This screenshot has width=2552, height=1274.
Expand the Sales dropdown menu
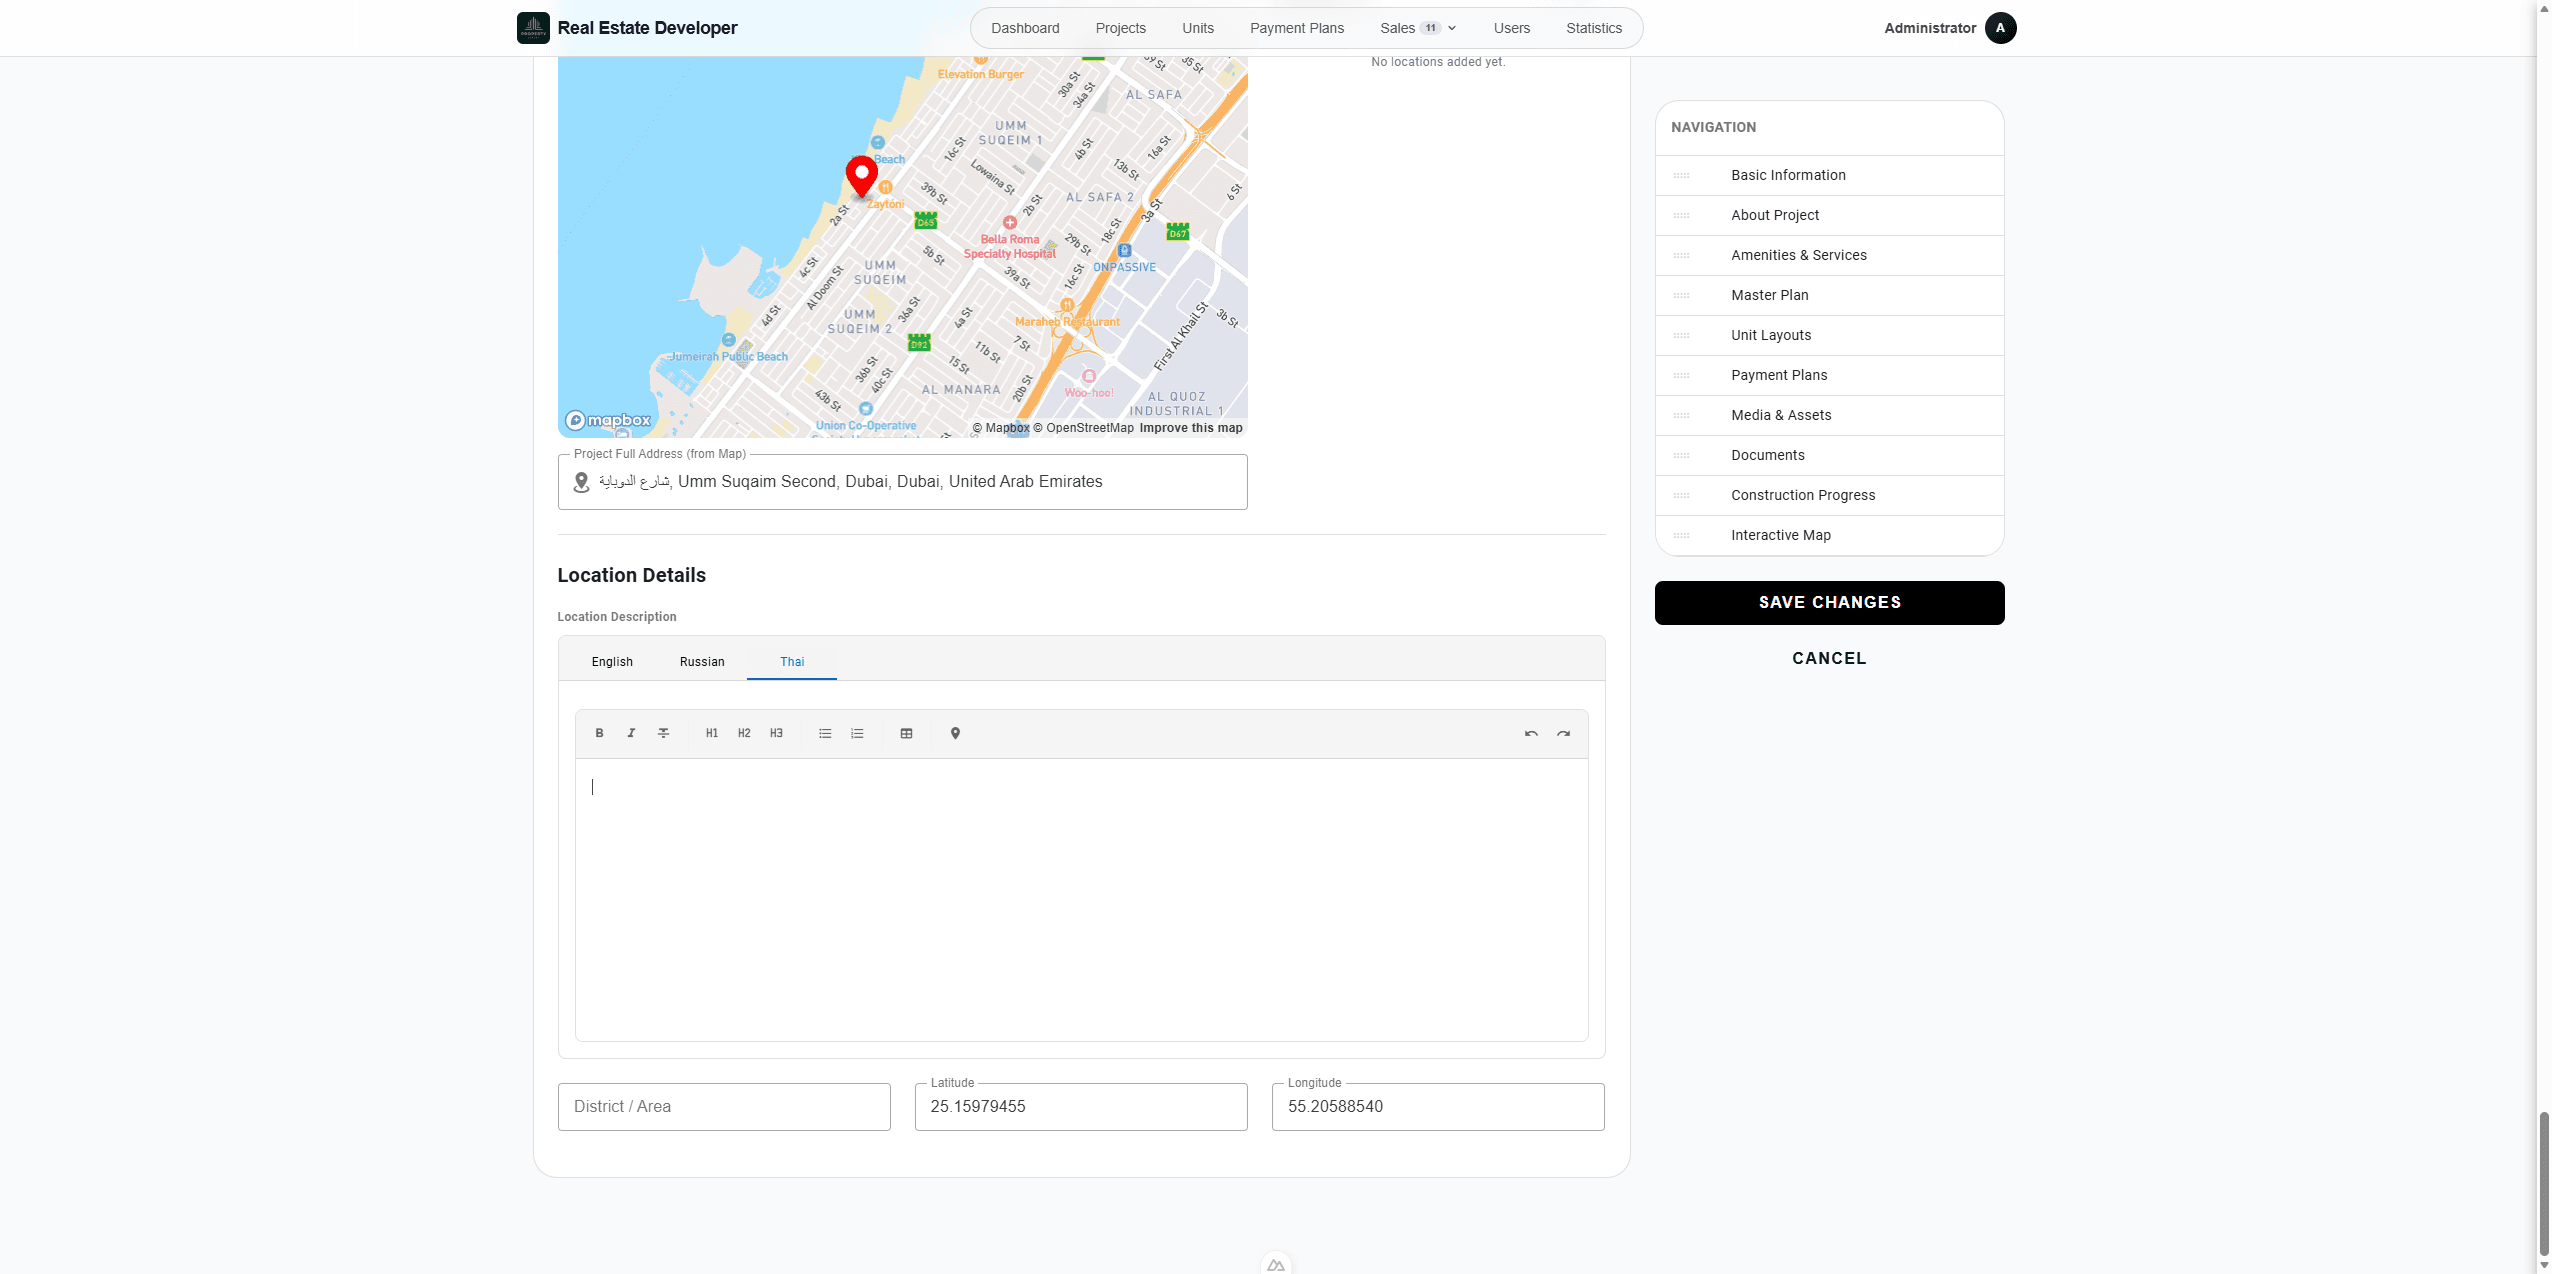[1417, 28]
